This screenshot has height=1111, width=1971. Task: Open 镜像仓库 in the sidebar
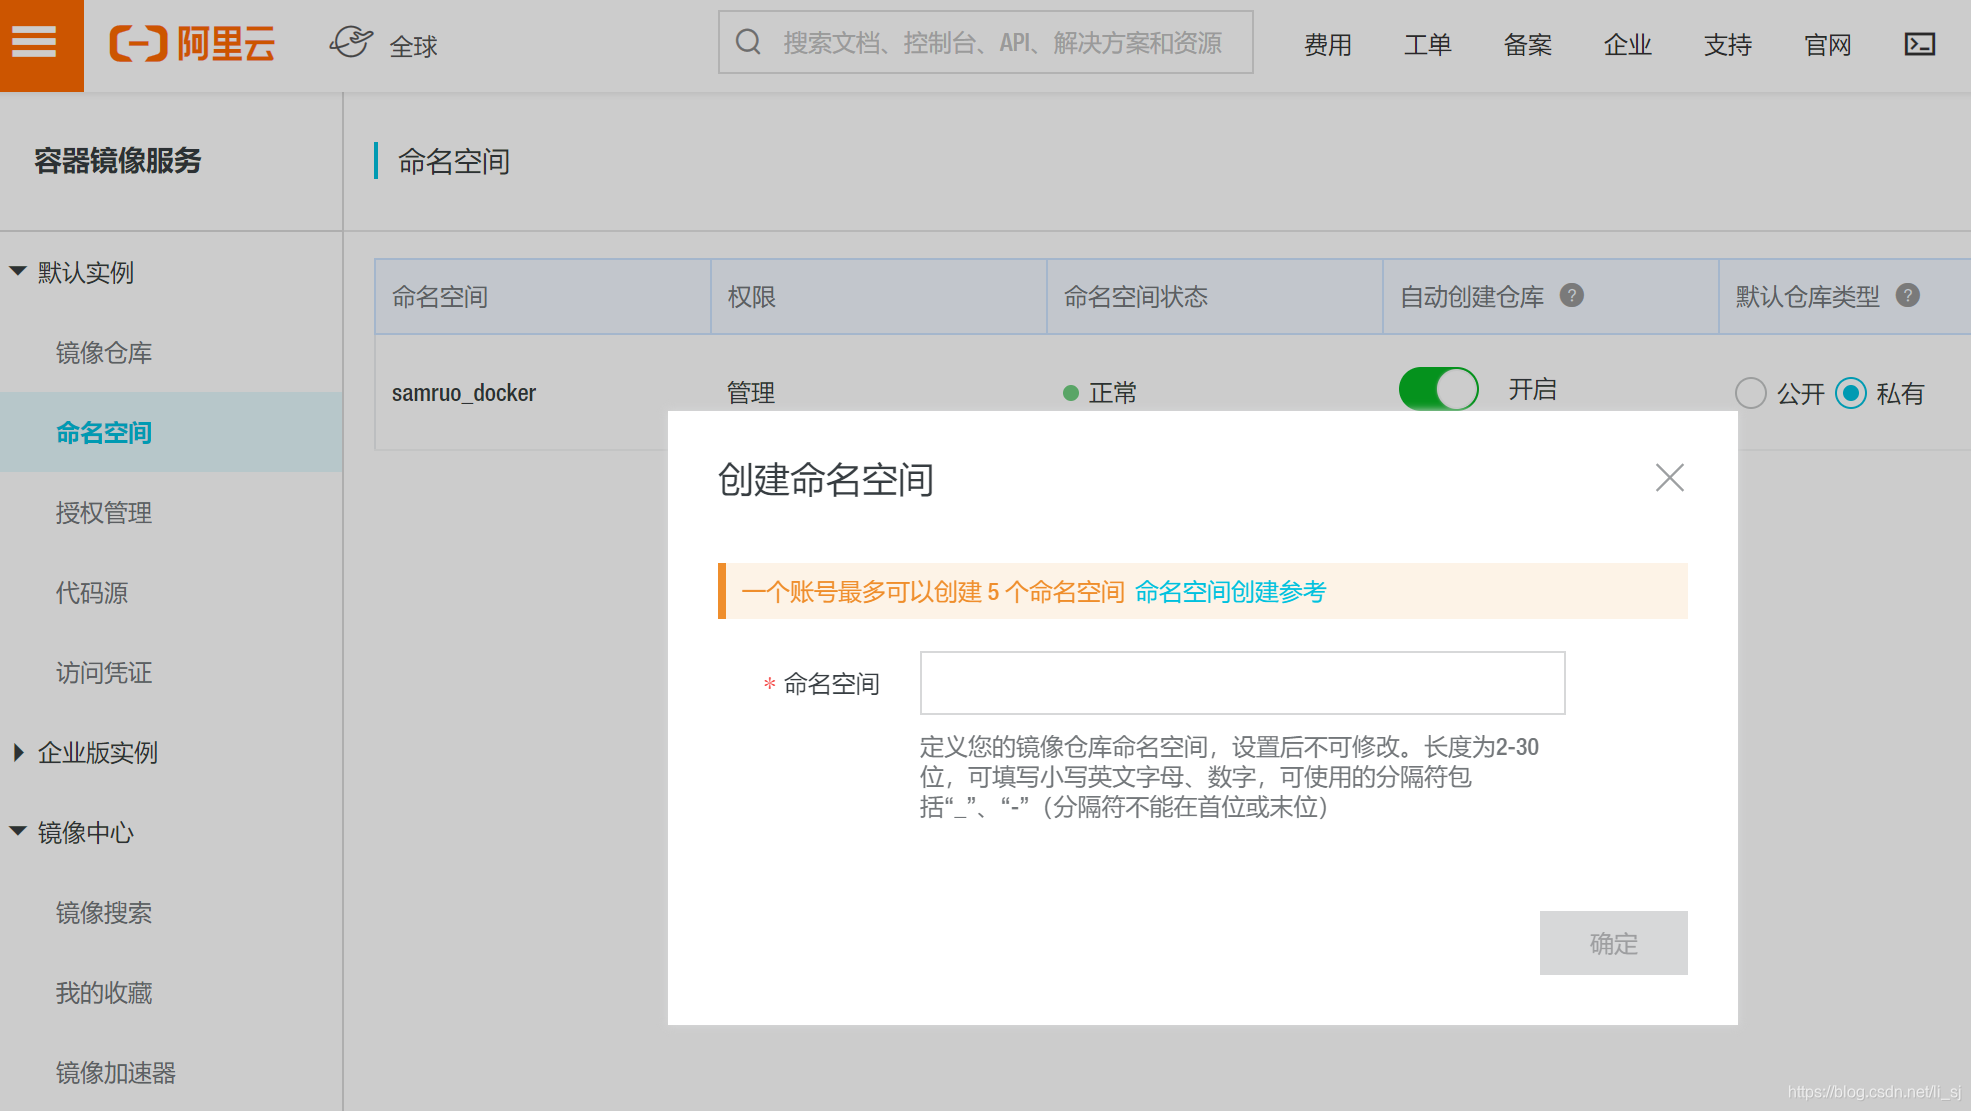point(104,353)
